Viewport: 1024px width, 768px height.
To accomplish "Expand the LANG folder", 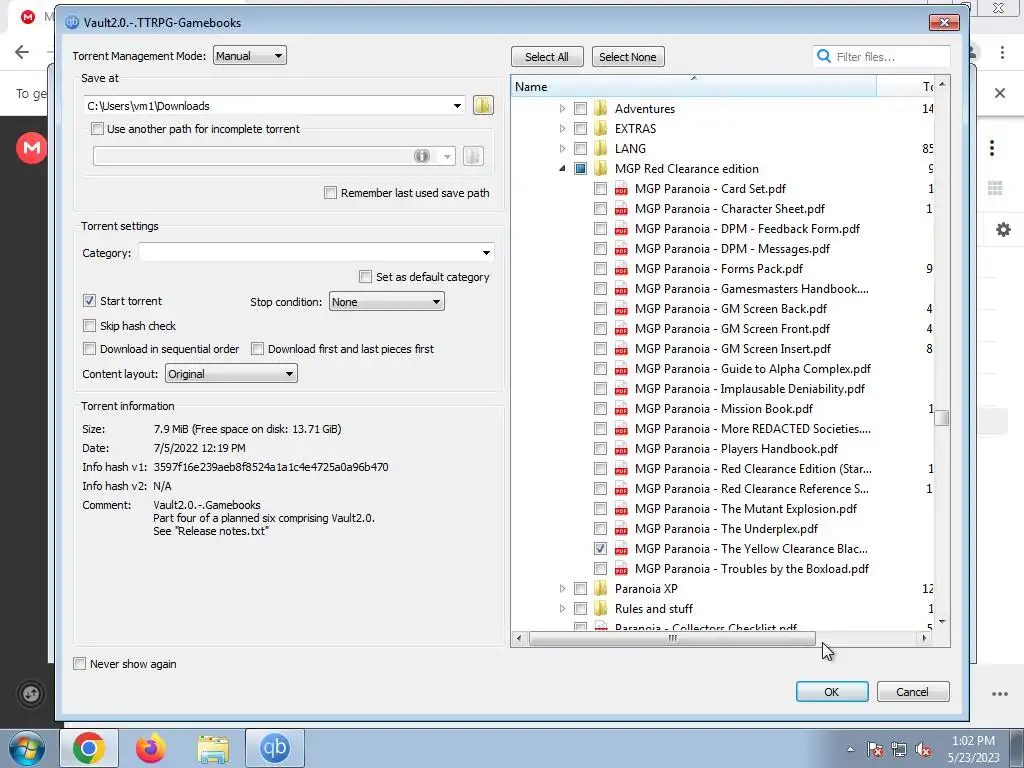I will point(562,148).
